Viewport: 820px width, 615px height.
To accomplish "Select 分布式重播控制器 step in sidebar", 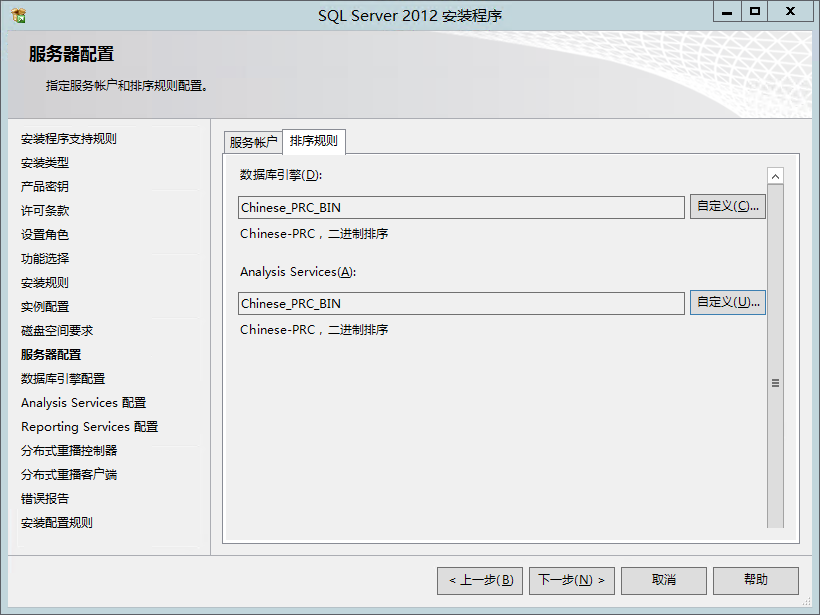I will coord(69,451).
